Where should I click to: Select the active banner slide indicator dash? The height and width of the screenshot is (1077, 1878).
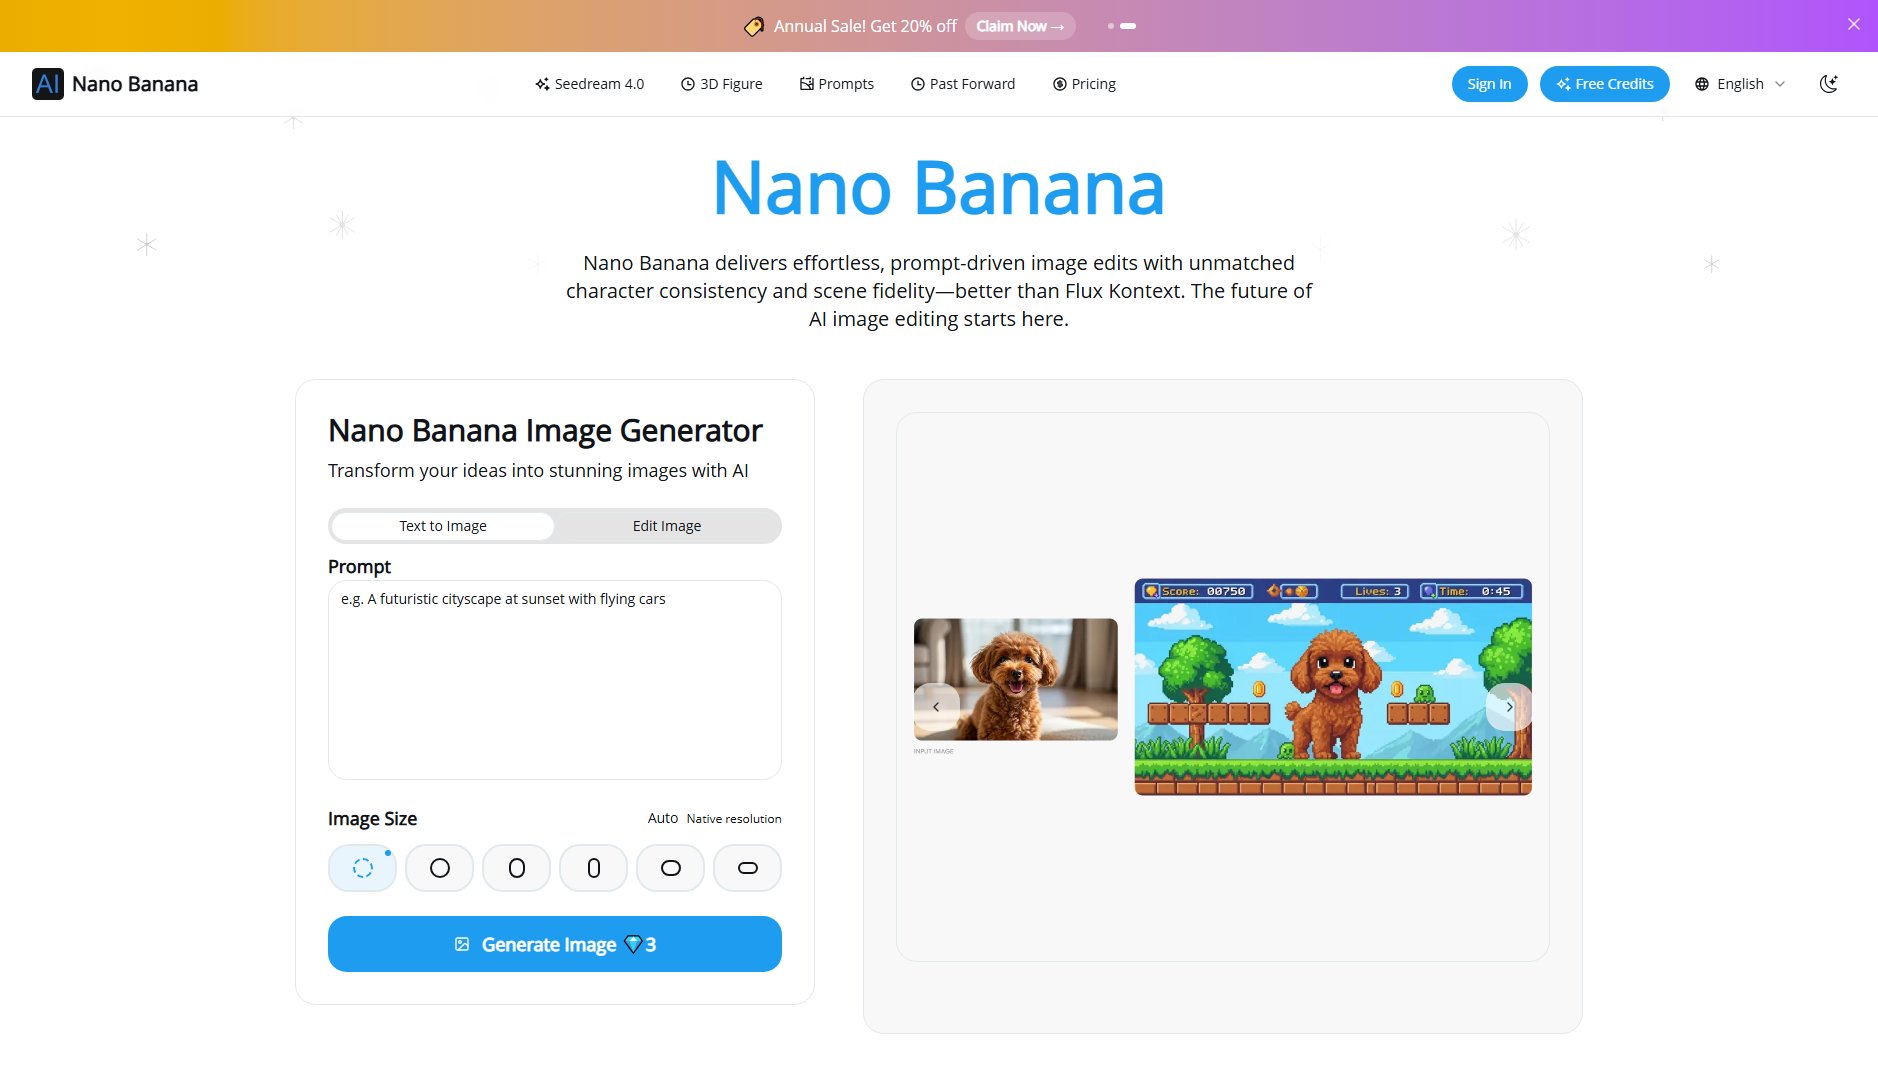click(x=1128, y=26)
